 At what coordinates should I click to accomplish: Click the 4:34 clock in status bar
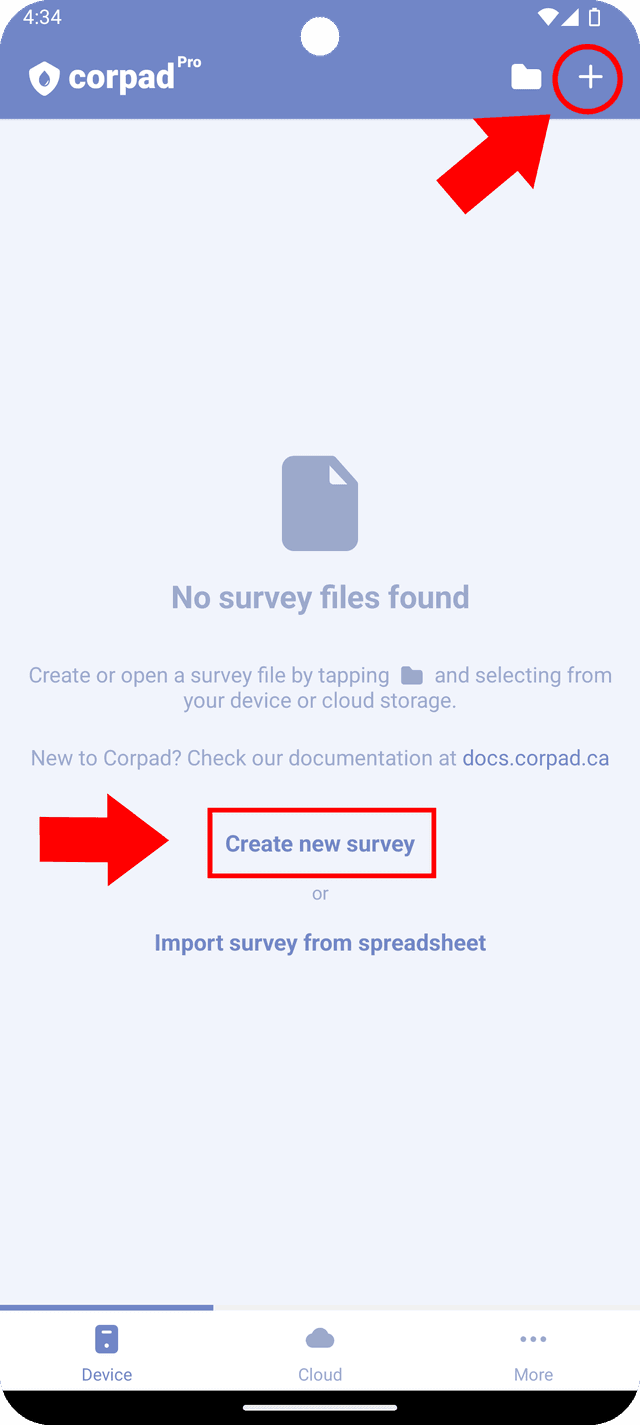pyautogui.click(x=42, y=18)
